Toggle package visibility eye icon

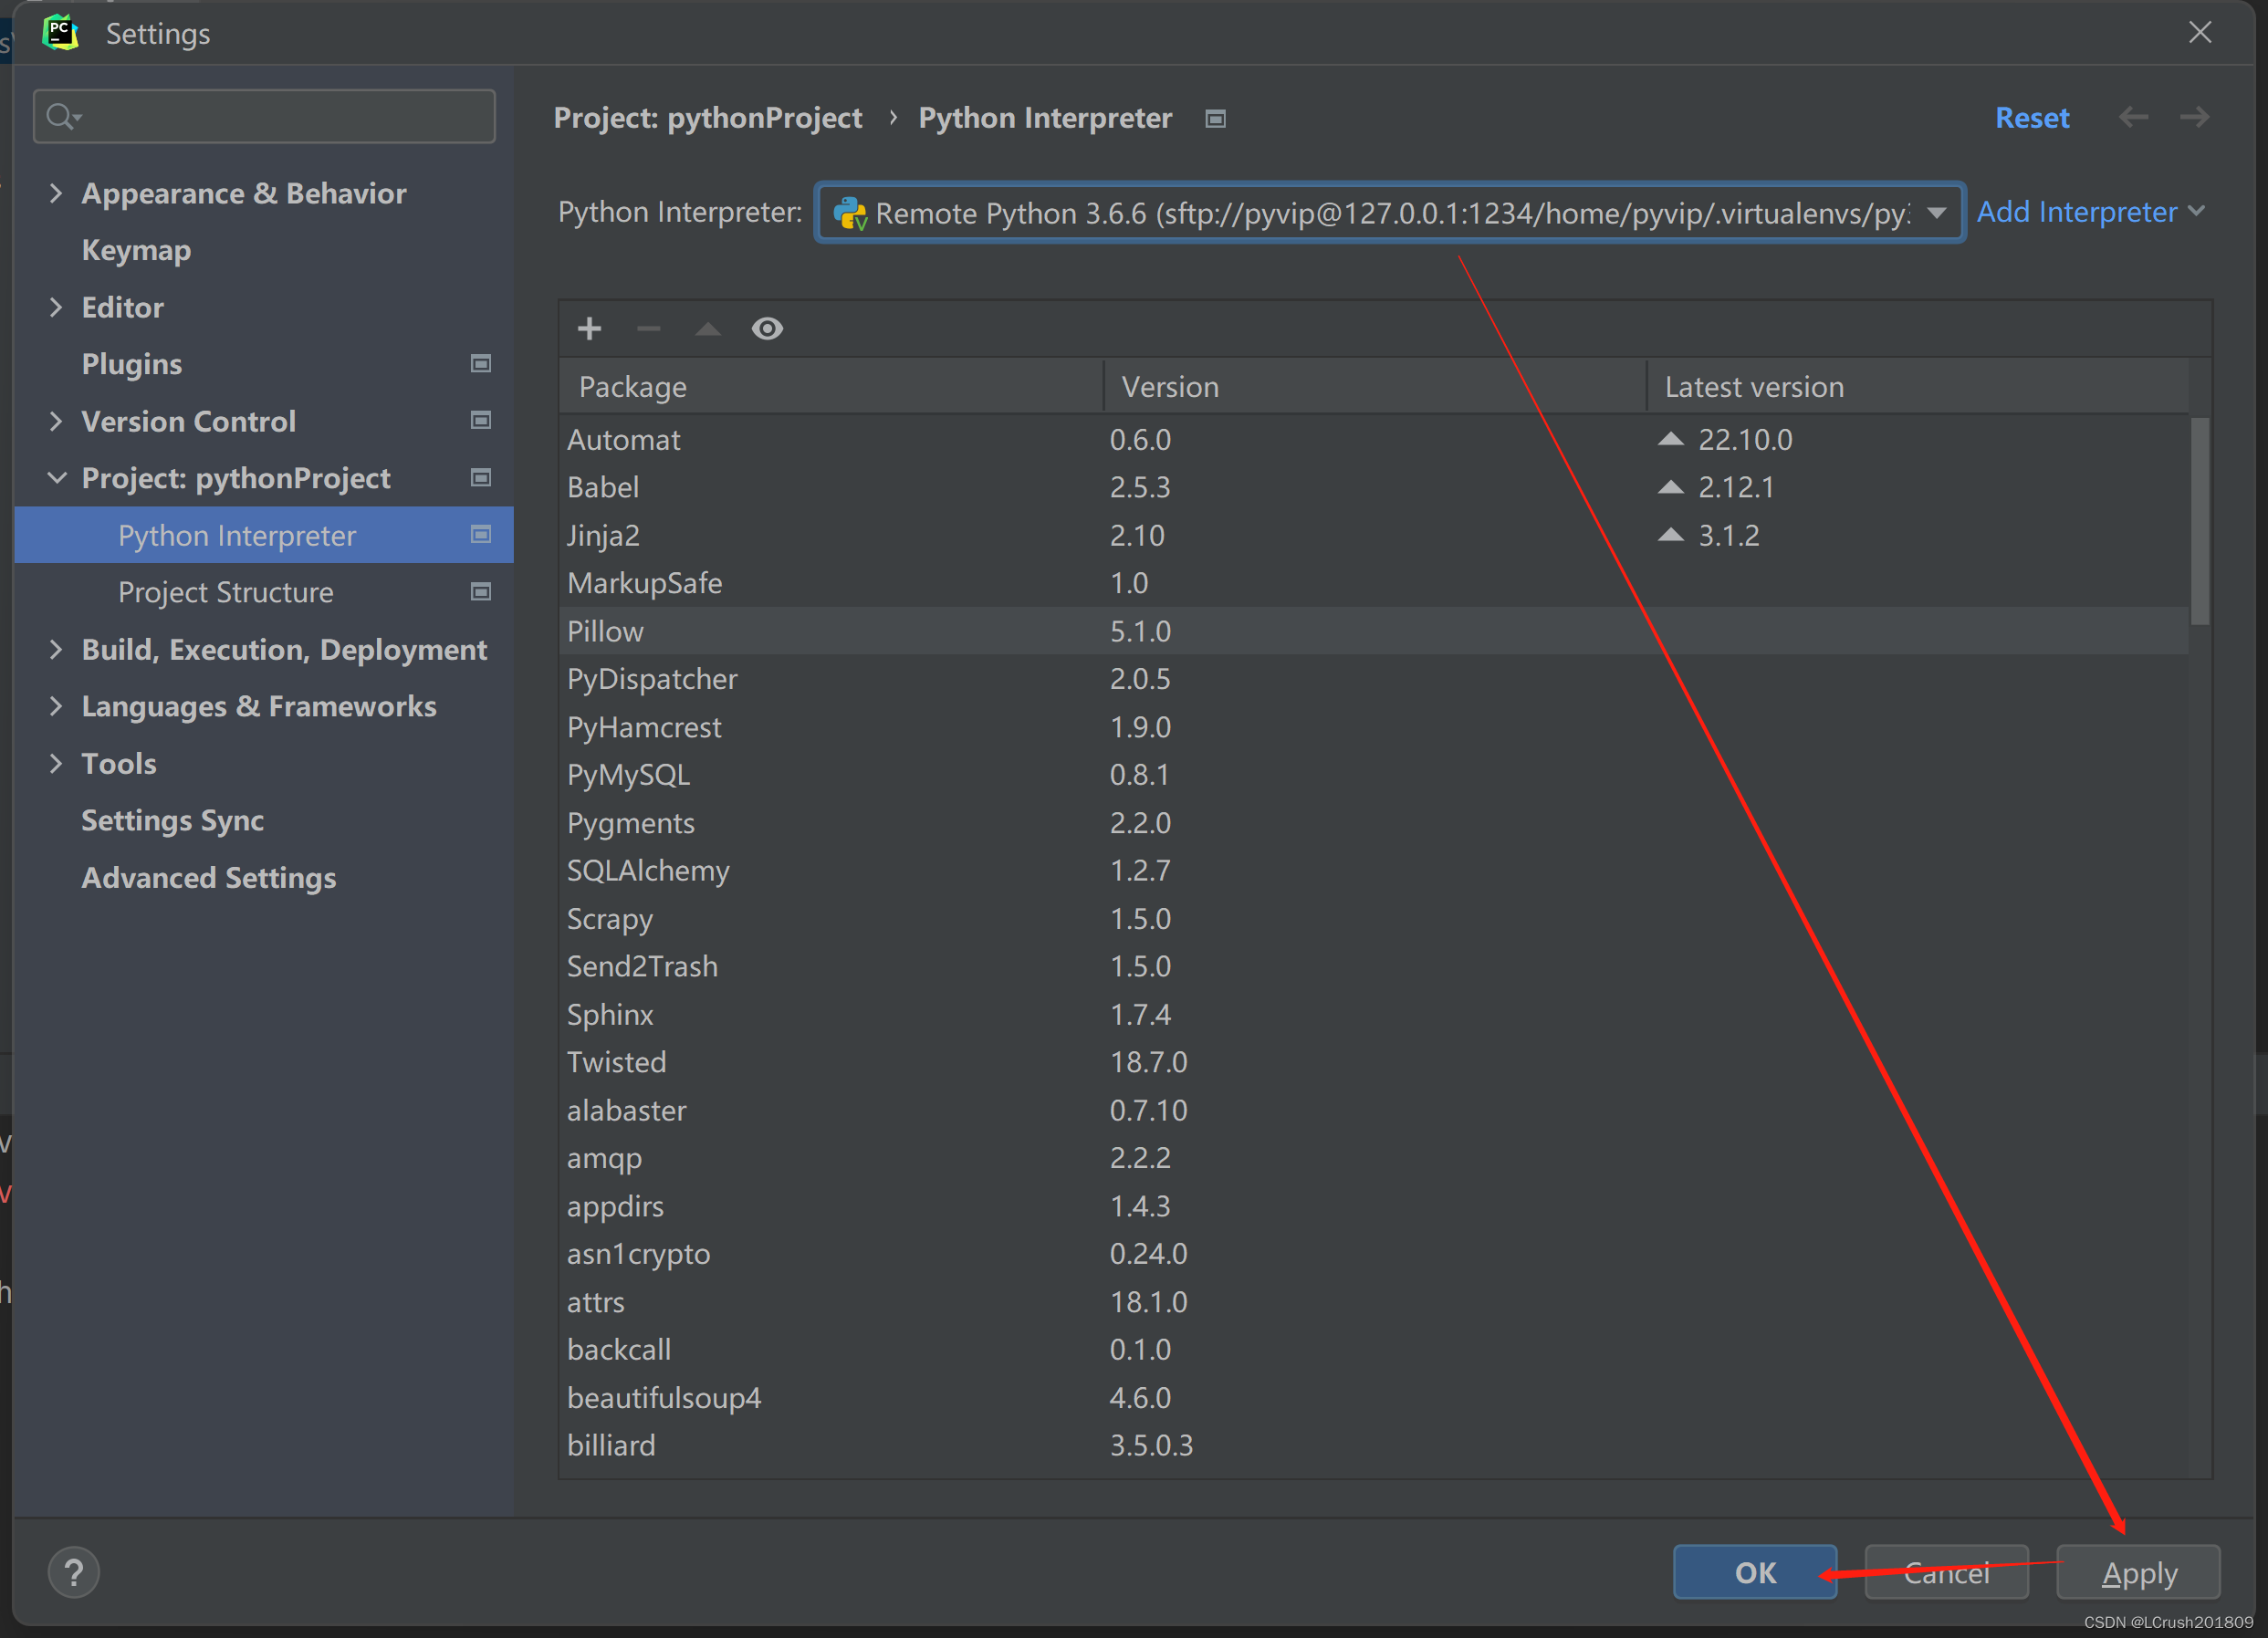766,328
